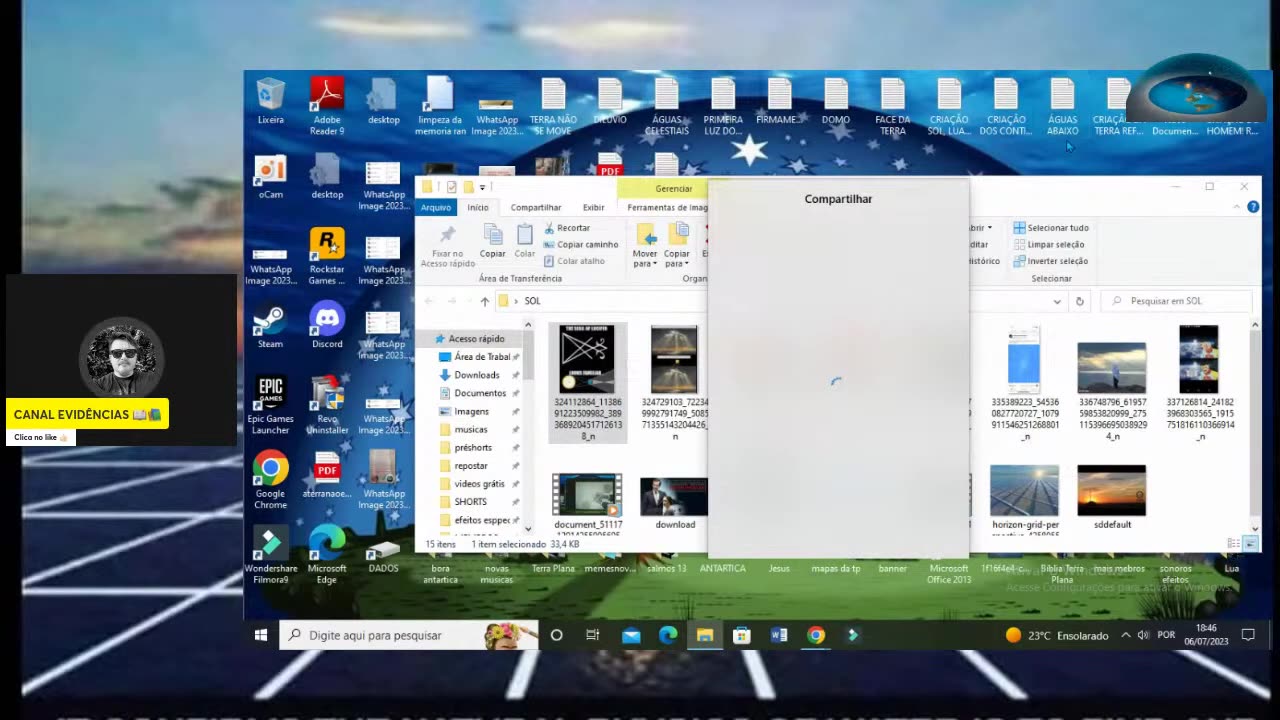Click inside the Pesquisar em SOL search box
This screenshot has width=1280, height=720.
1177,301
